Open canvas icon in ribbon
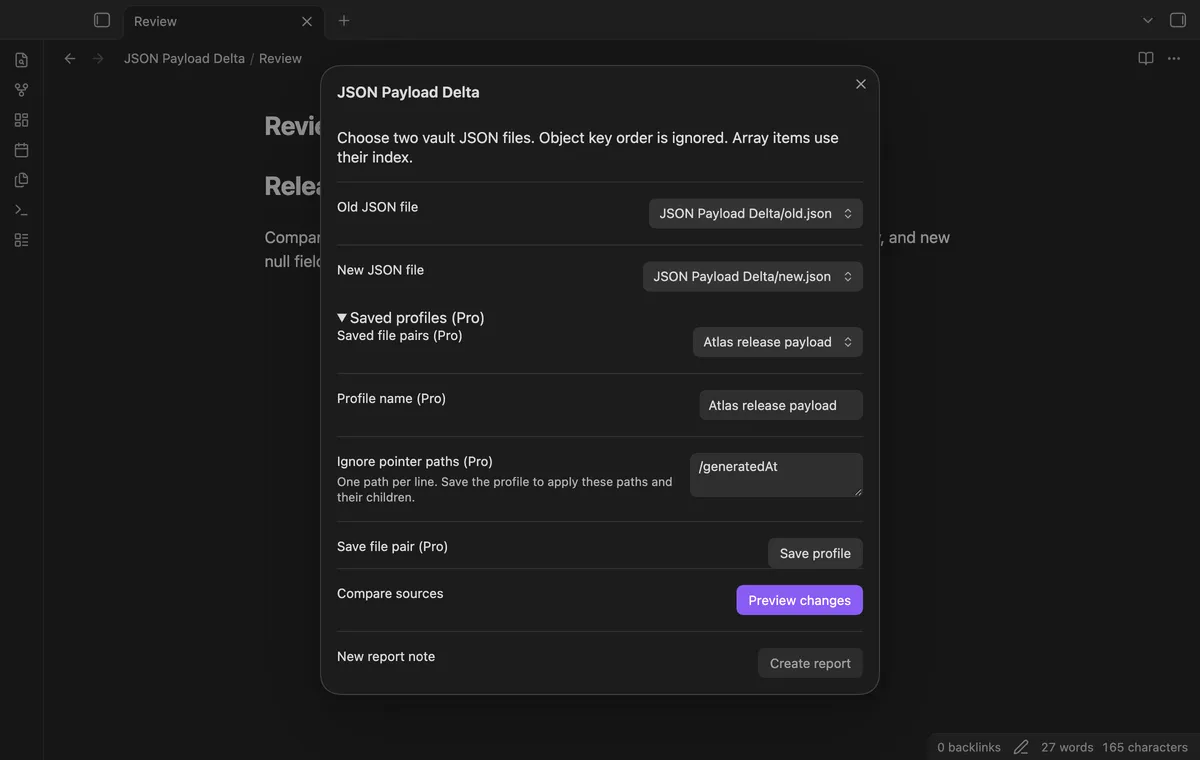This screenshot has width=1200, height=760. (x=21, y=120)
